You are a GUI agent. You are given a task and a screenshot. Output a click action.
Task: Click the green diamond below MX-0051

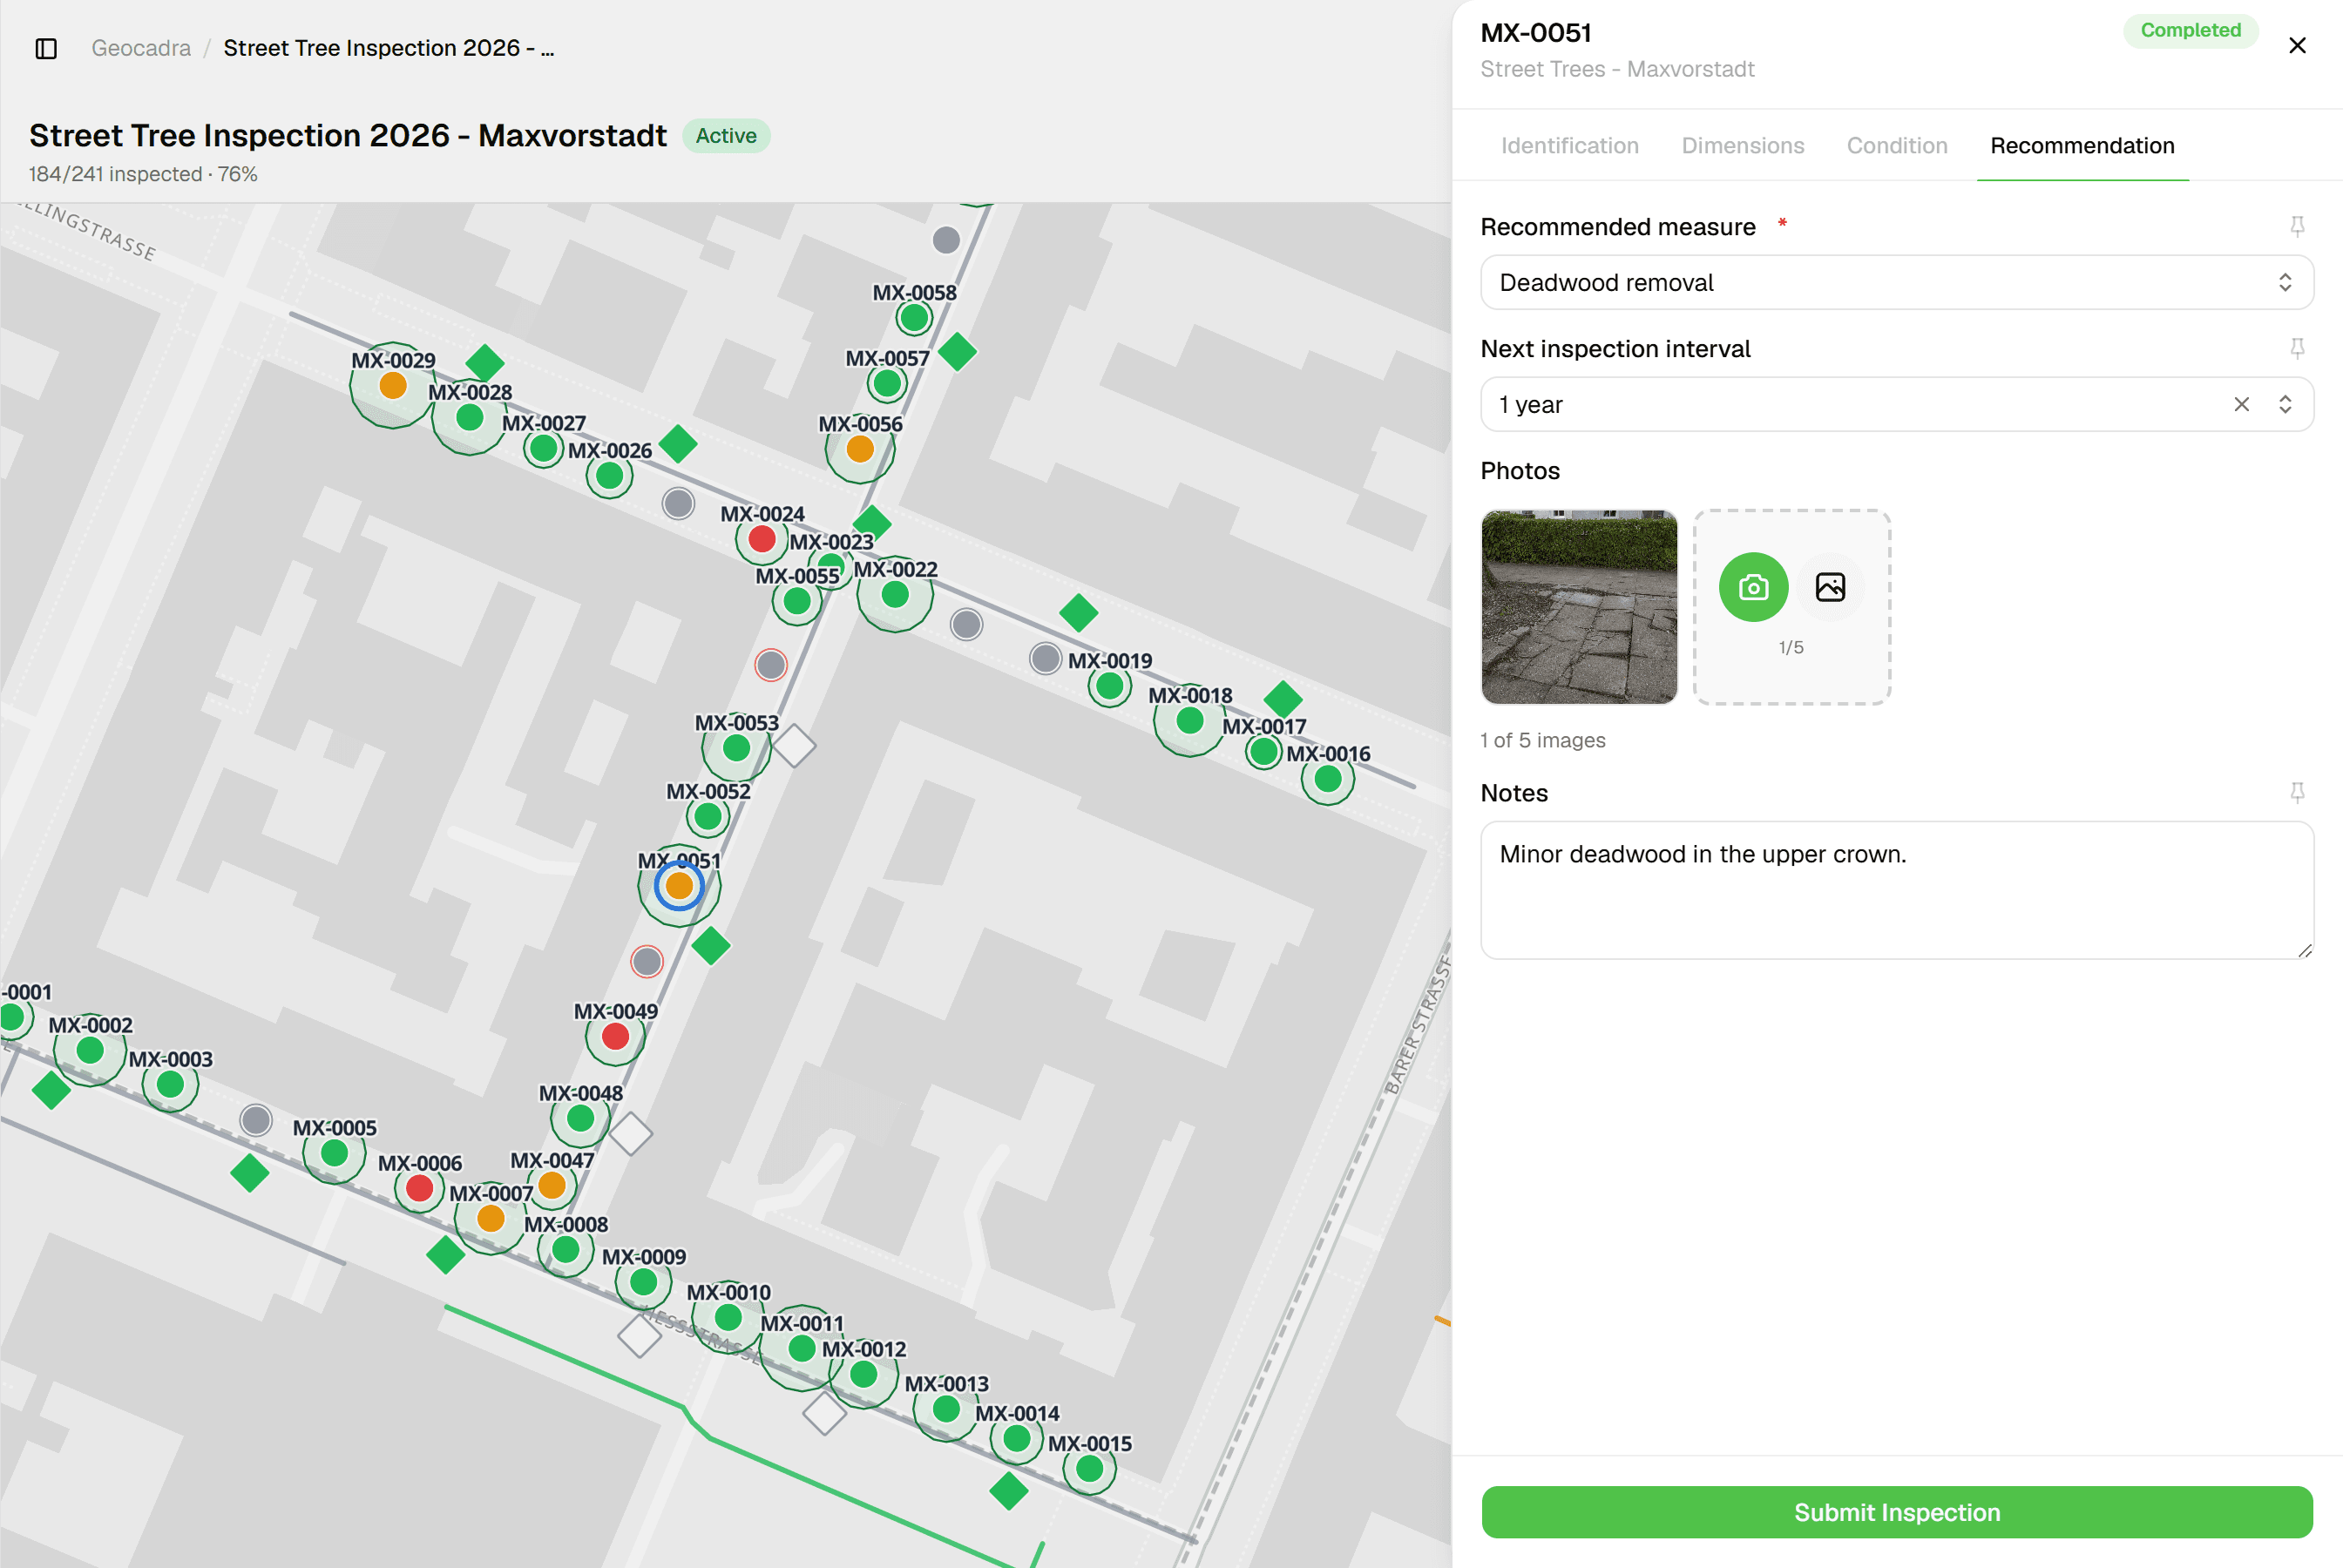tap(711, 945)
